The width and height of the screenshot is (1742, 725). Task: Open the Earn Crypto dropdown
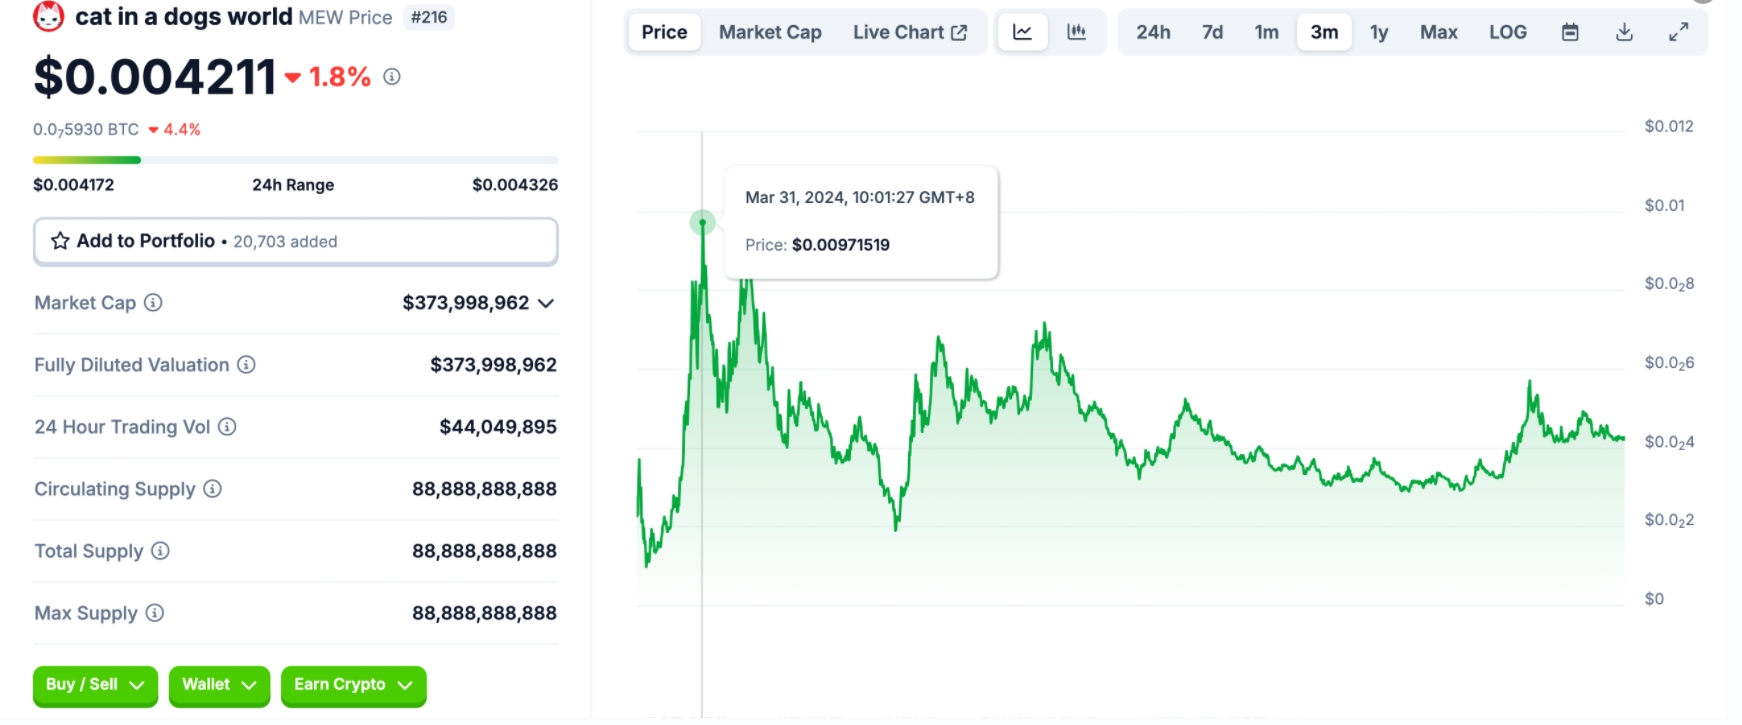tap(353, 685)
